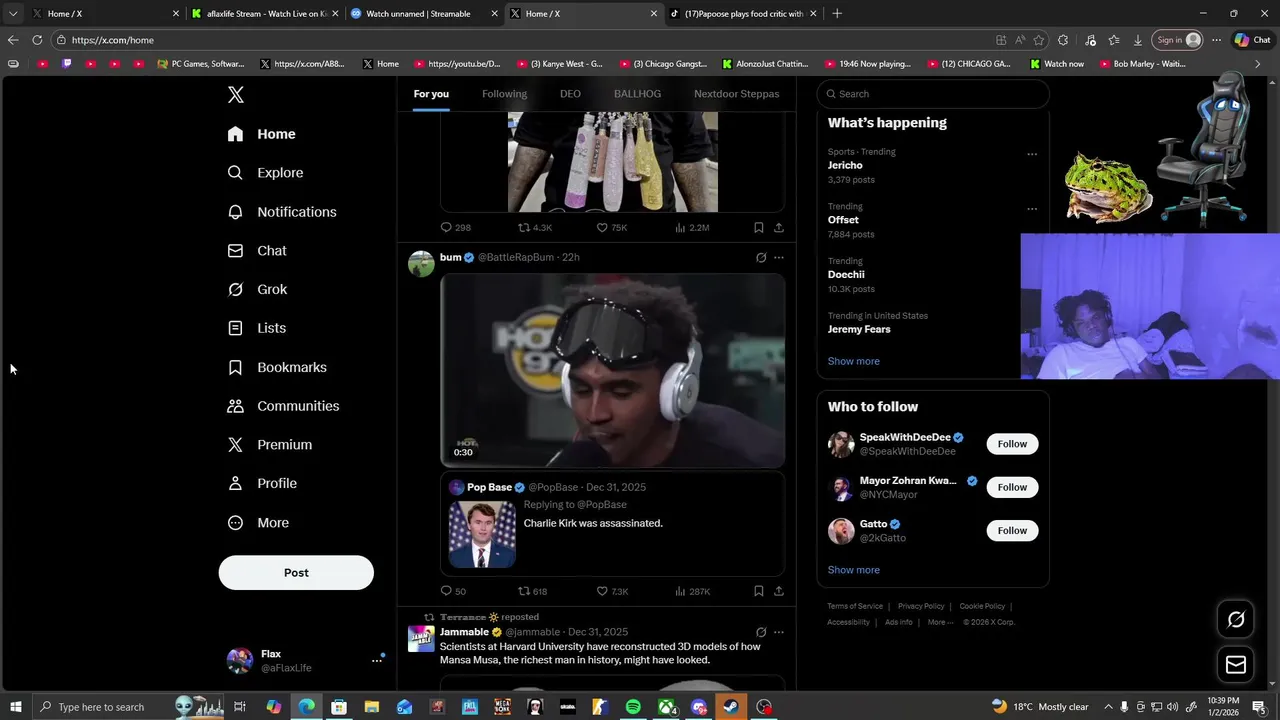This screenshot has height=720, width=1280.
Task: Bookmark the bum post
Action: (759, 591)
